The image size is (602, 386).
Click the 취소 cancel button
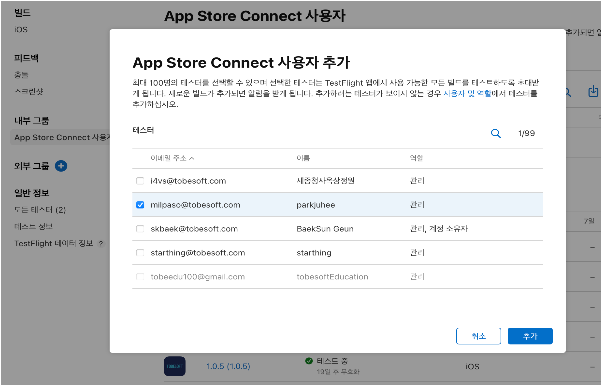[x=478, y=336]
